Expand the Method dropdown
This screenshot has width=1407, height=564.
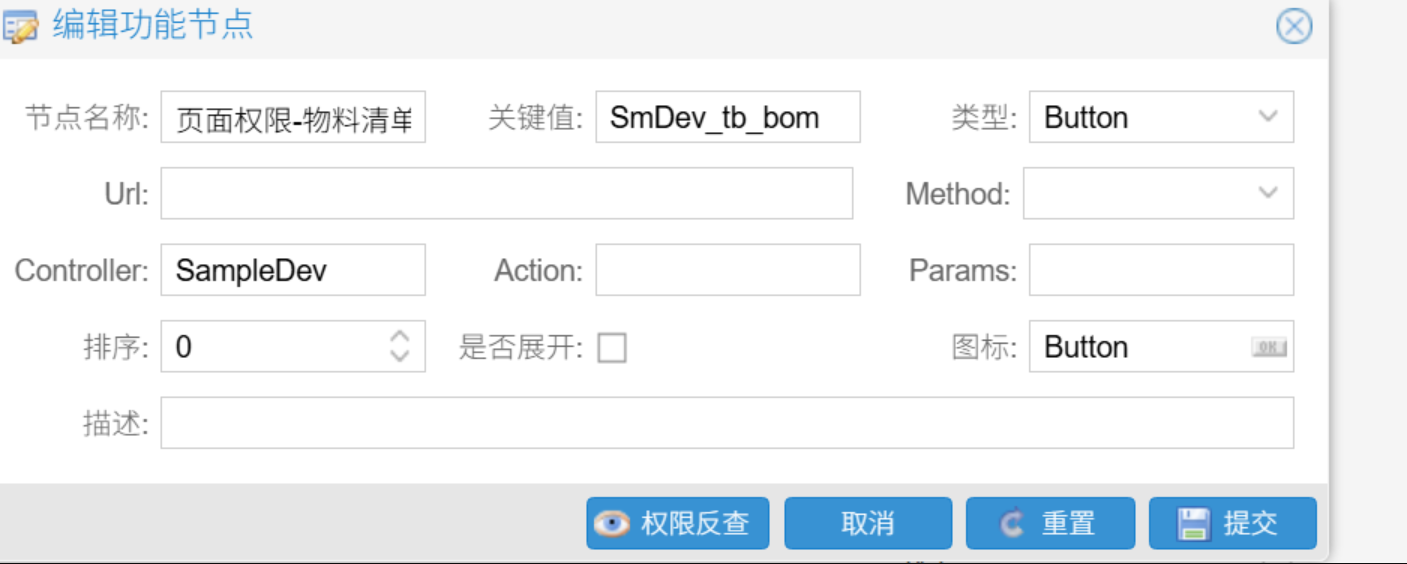[1268, 193]
